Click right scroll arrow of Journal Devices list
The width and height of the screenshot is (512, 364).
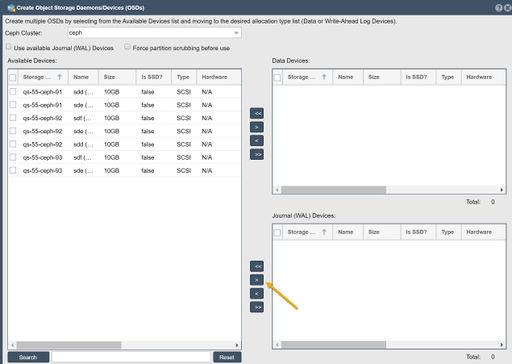(502, 344)
